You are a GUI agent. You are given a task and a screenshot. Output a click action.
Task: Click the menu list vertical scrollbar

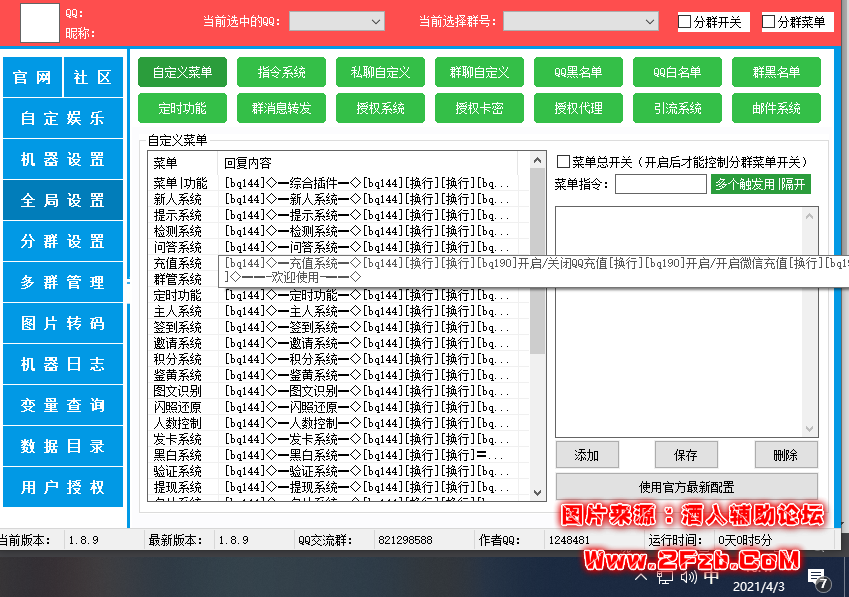[x=538, y=300]
